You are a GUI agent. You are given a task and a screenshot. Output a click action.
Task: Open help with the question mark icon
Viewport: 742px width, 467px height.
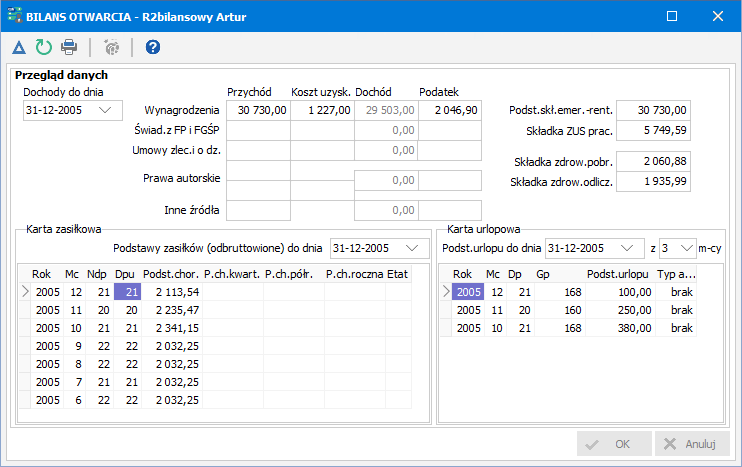(152, 47)
